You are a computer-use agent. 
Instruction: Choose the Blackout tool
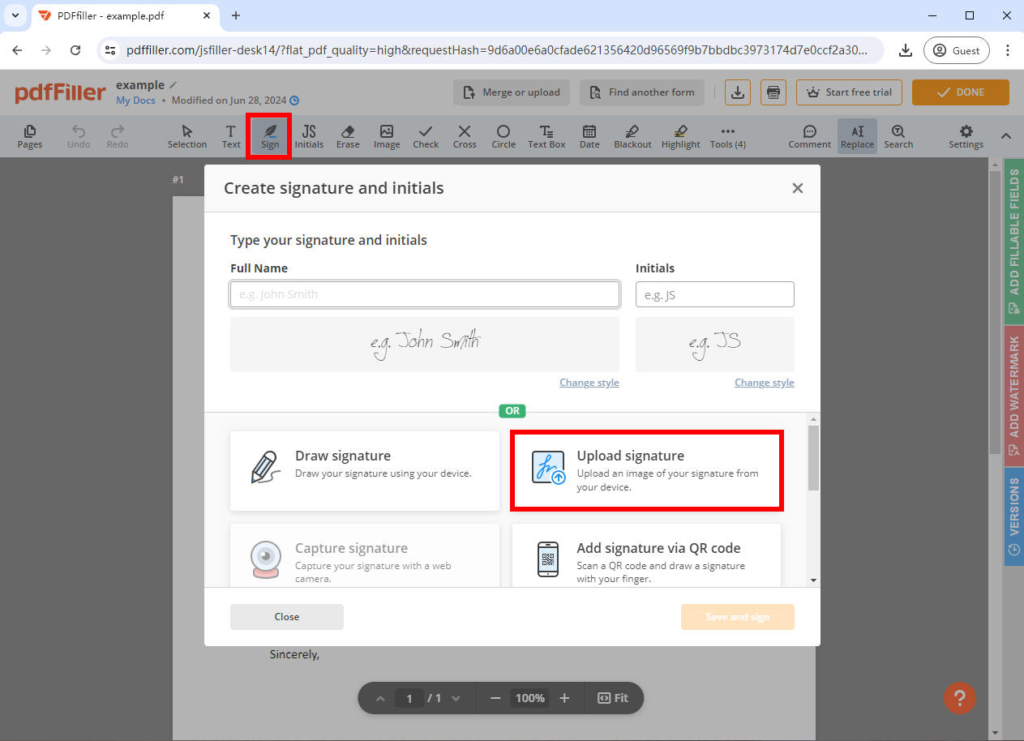[632, 136]
